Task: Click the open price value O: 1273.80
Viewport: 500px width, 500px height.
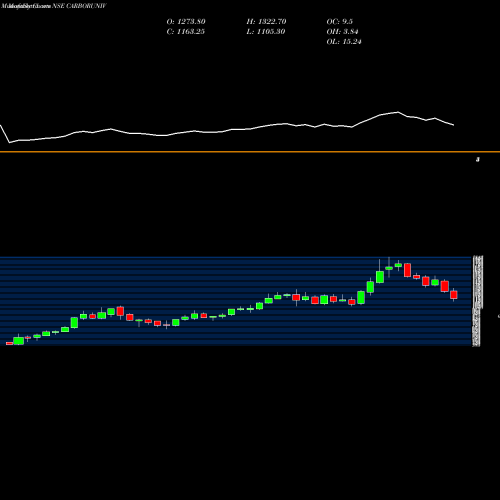Action: pos(186,22)
